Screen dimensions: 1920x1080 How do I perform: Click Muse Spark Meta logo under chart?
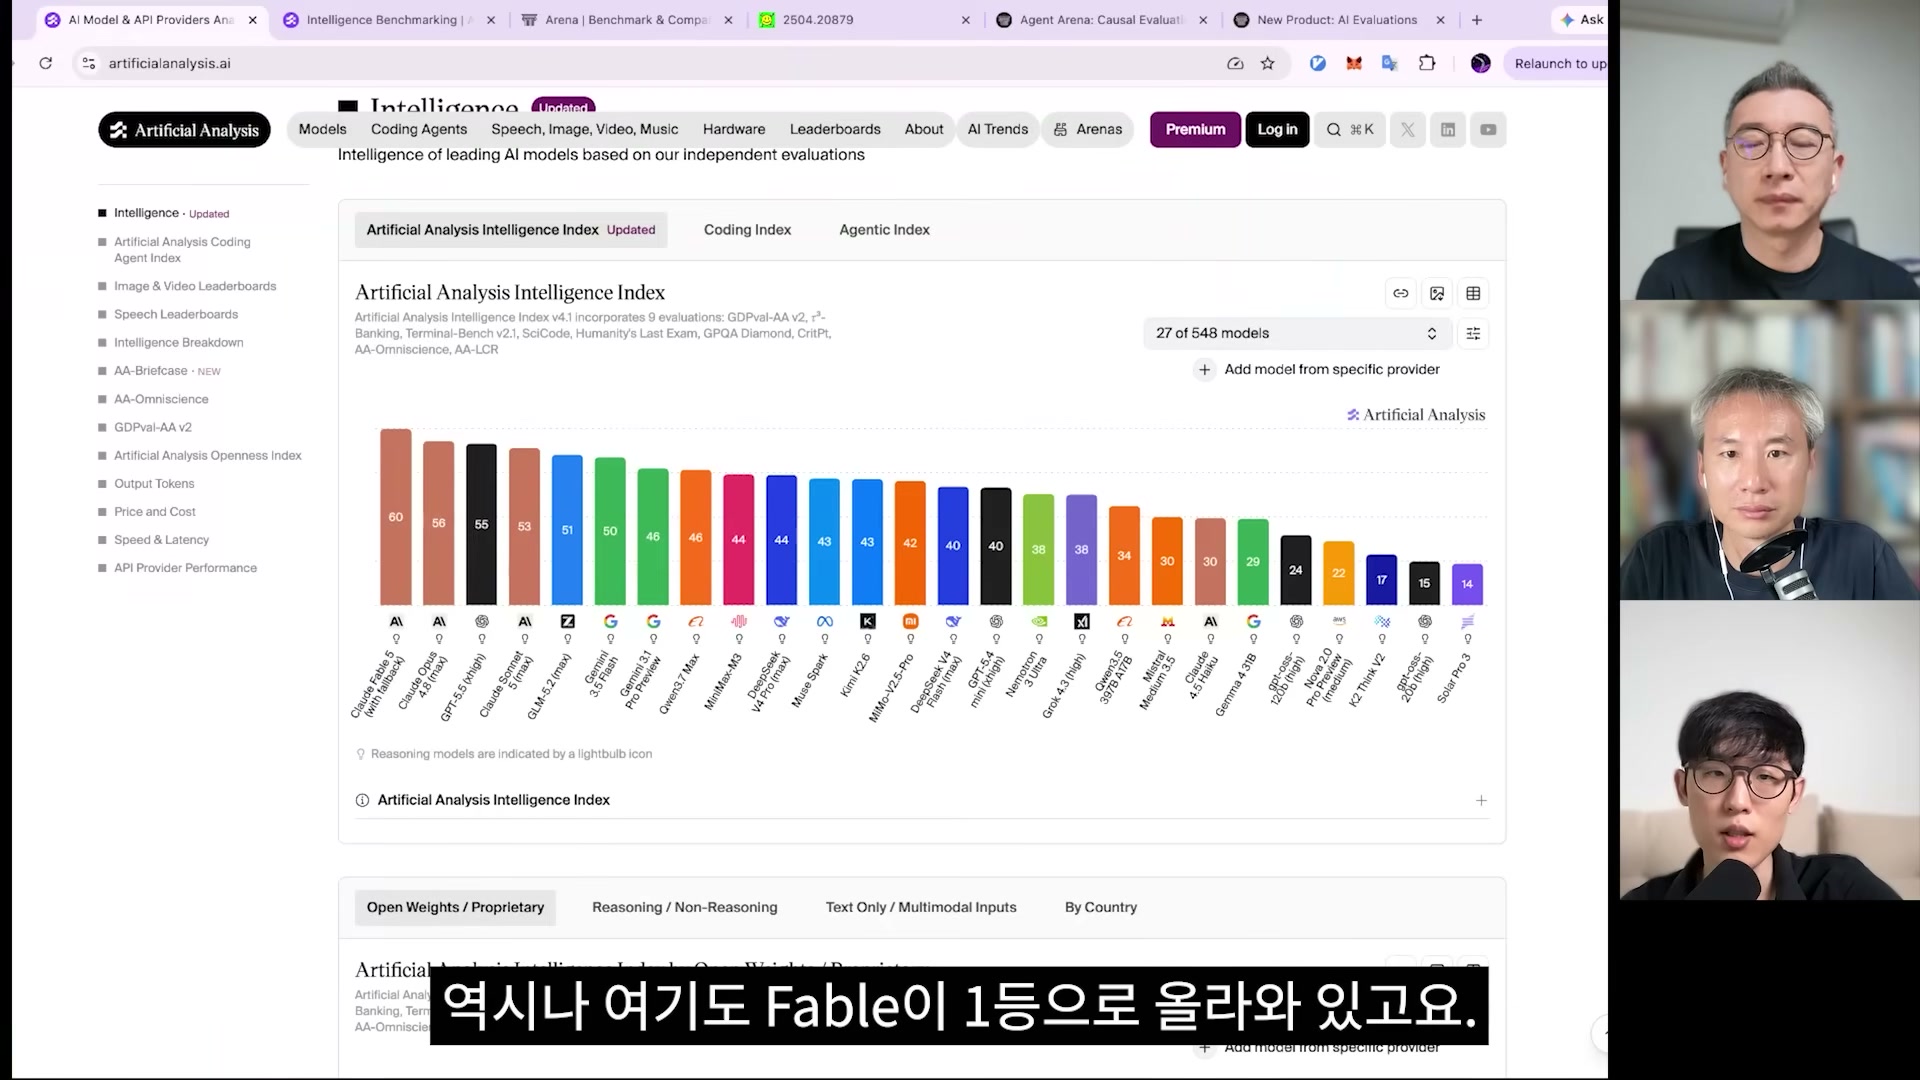click(x=825, y=621)
